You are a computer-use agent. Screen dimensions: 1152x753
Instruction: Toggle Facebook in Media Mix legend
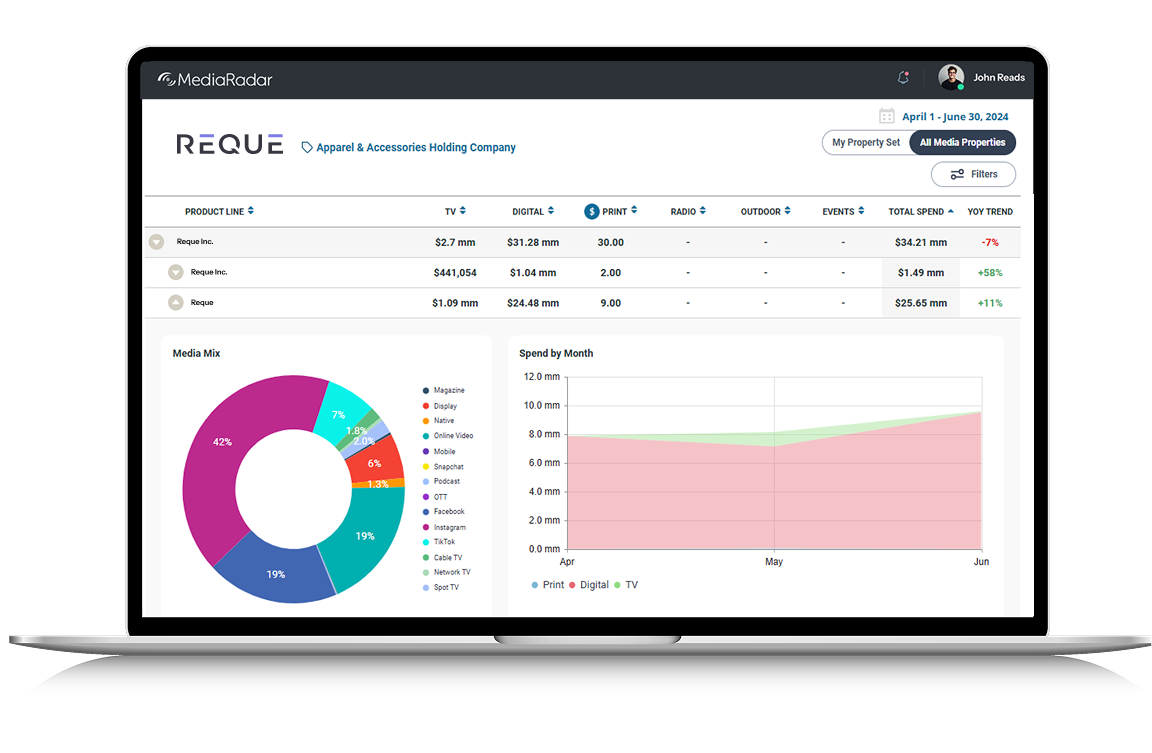click(x=444, y=511)
